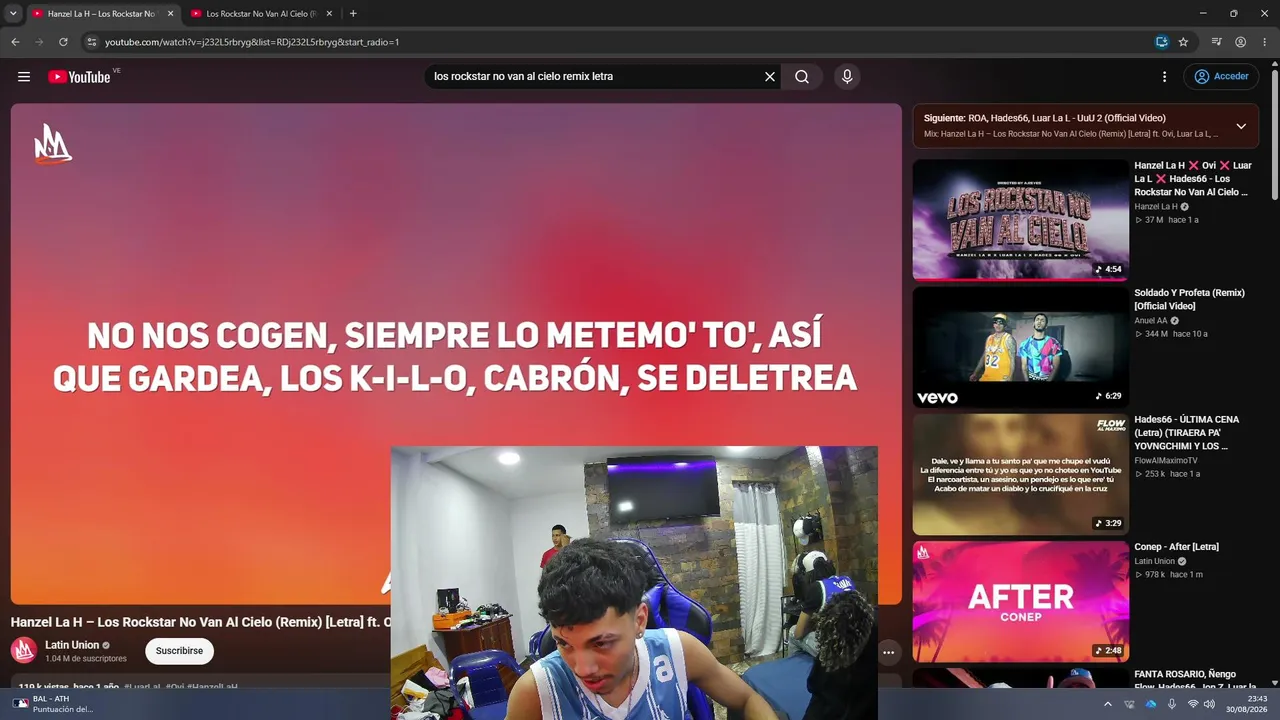
Task: Click the Siguiente: ROA, Hades66 heading
Action: point(1044,118)
